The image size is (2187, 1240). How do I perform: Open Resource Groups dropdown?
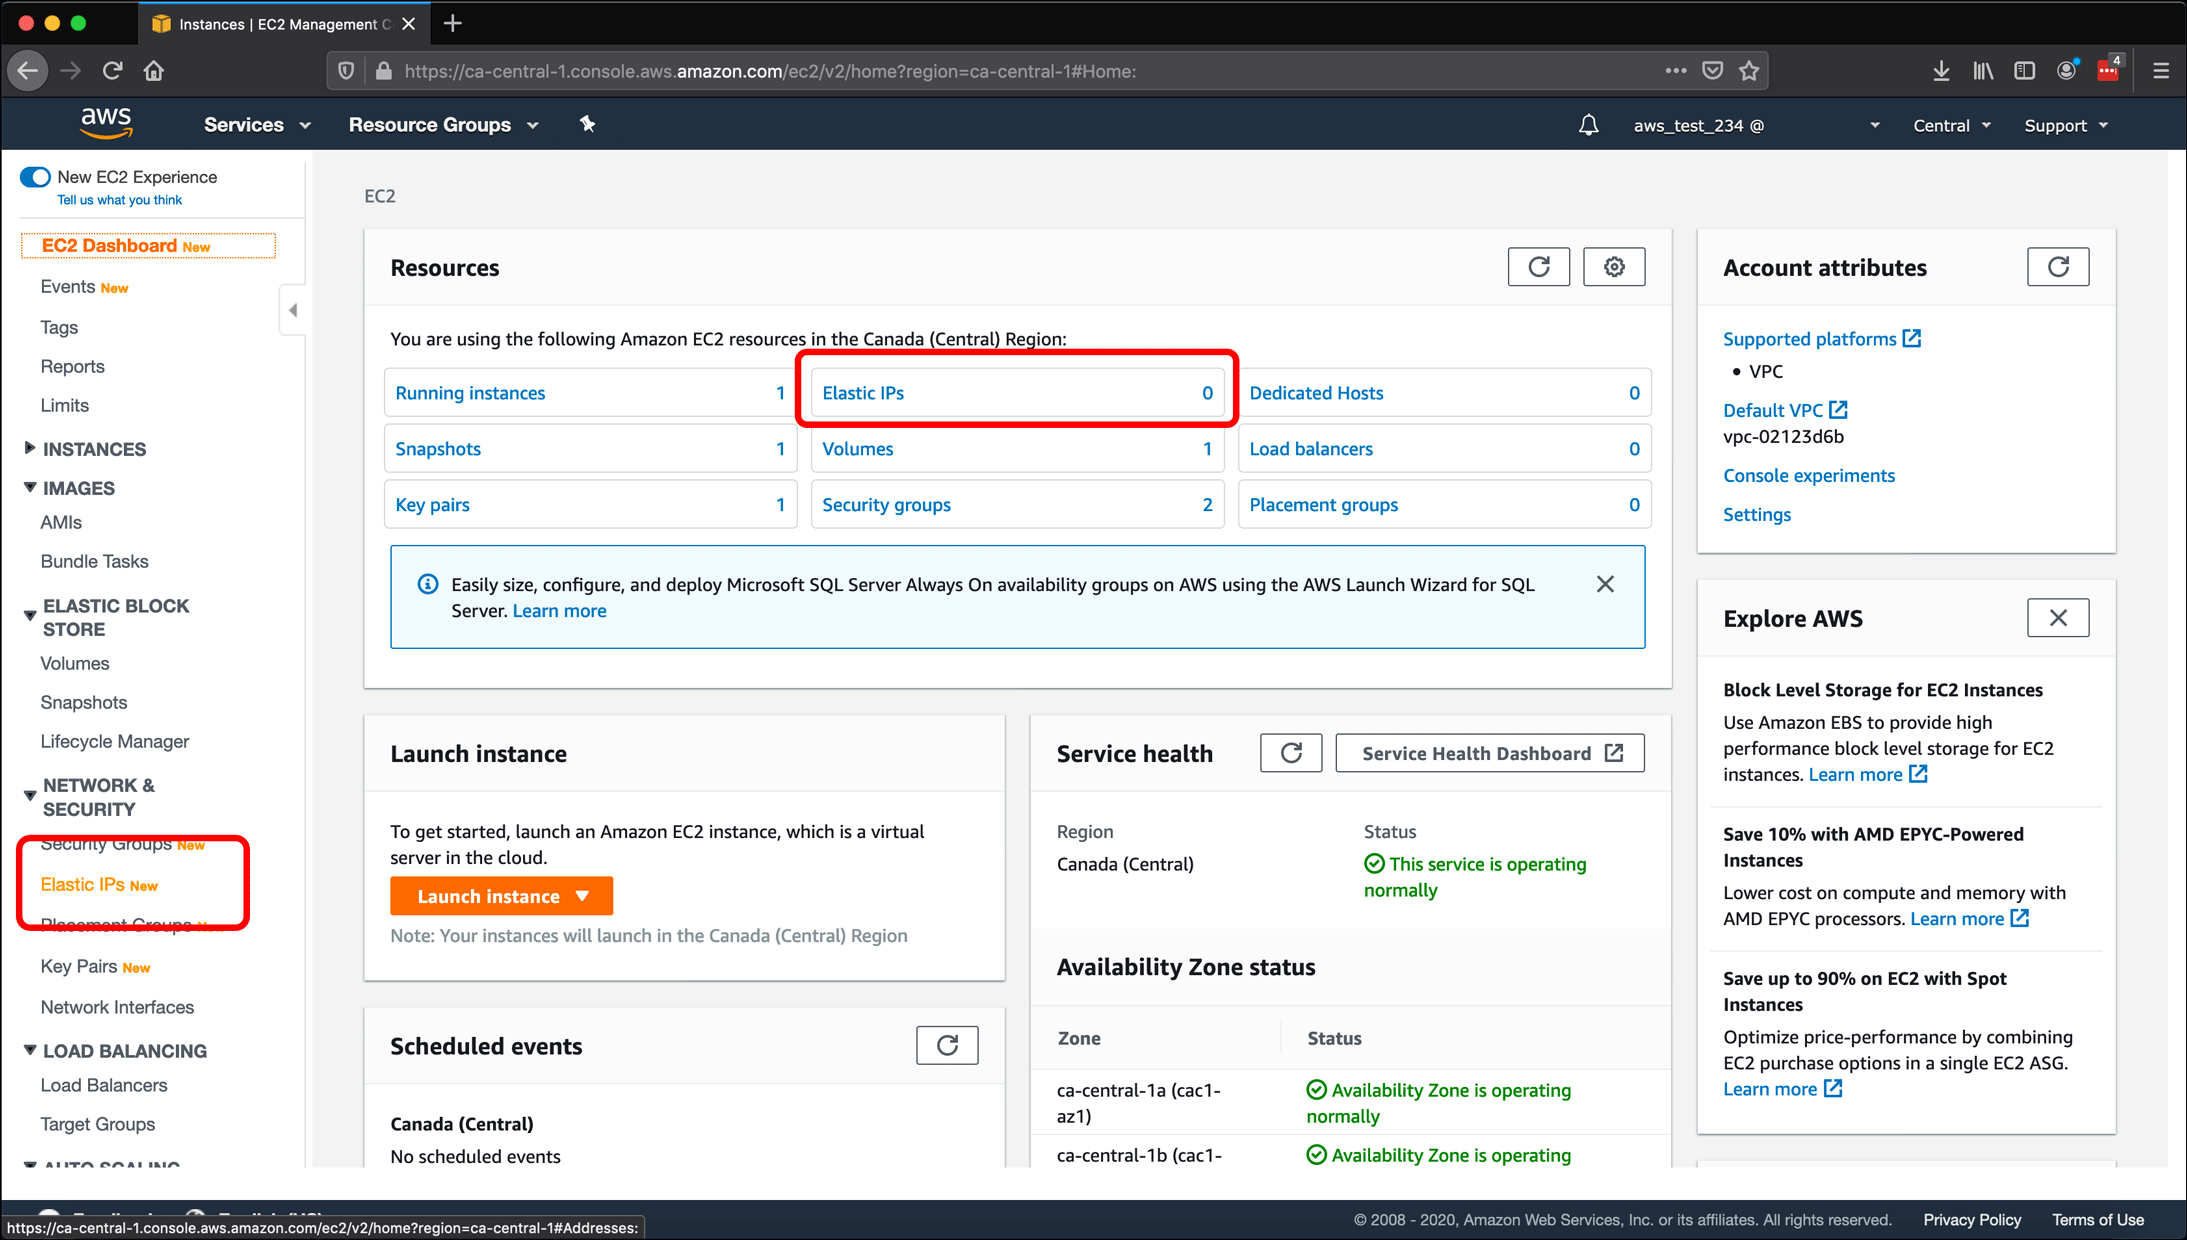pos(444,125)
